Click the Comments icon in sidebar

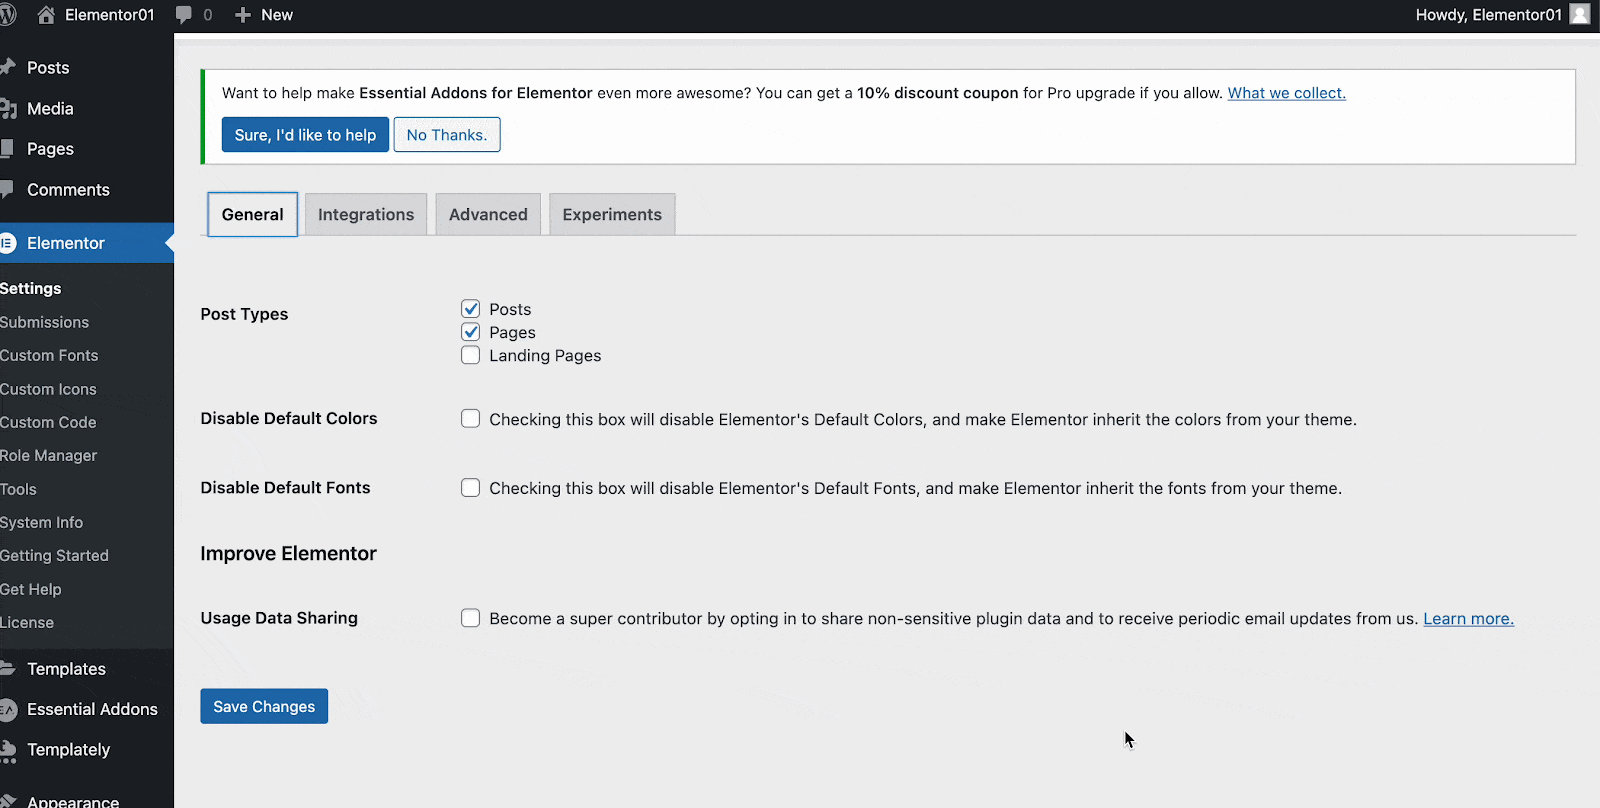pyautogui.click(x=7, y=189)
